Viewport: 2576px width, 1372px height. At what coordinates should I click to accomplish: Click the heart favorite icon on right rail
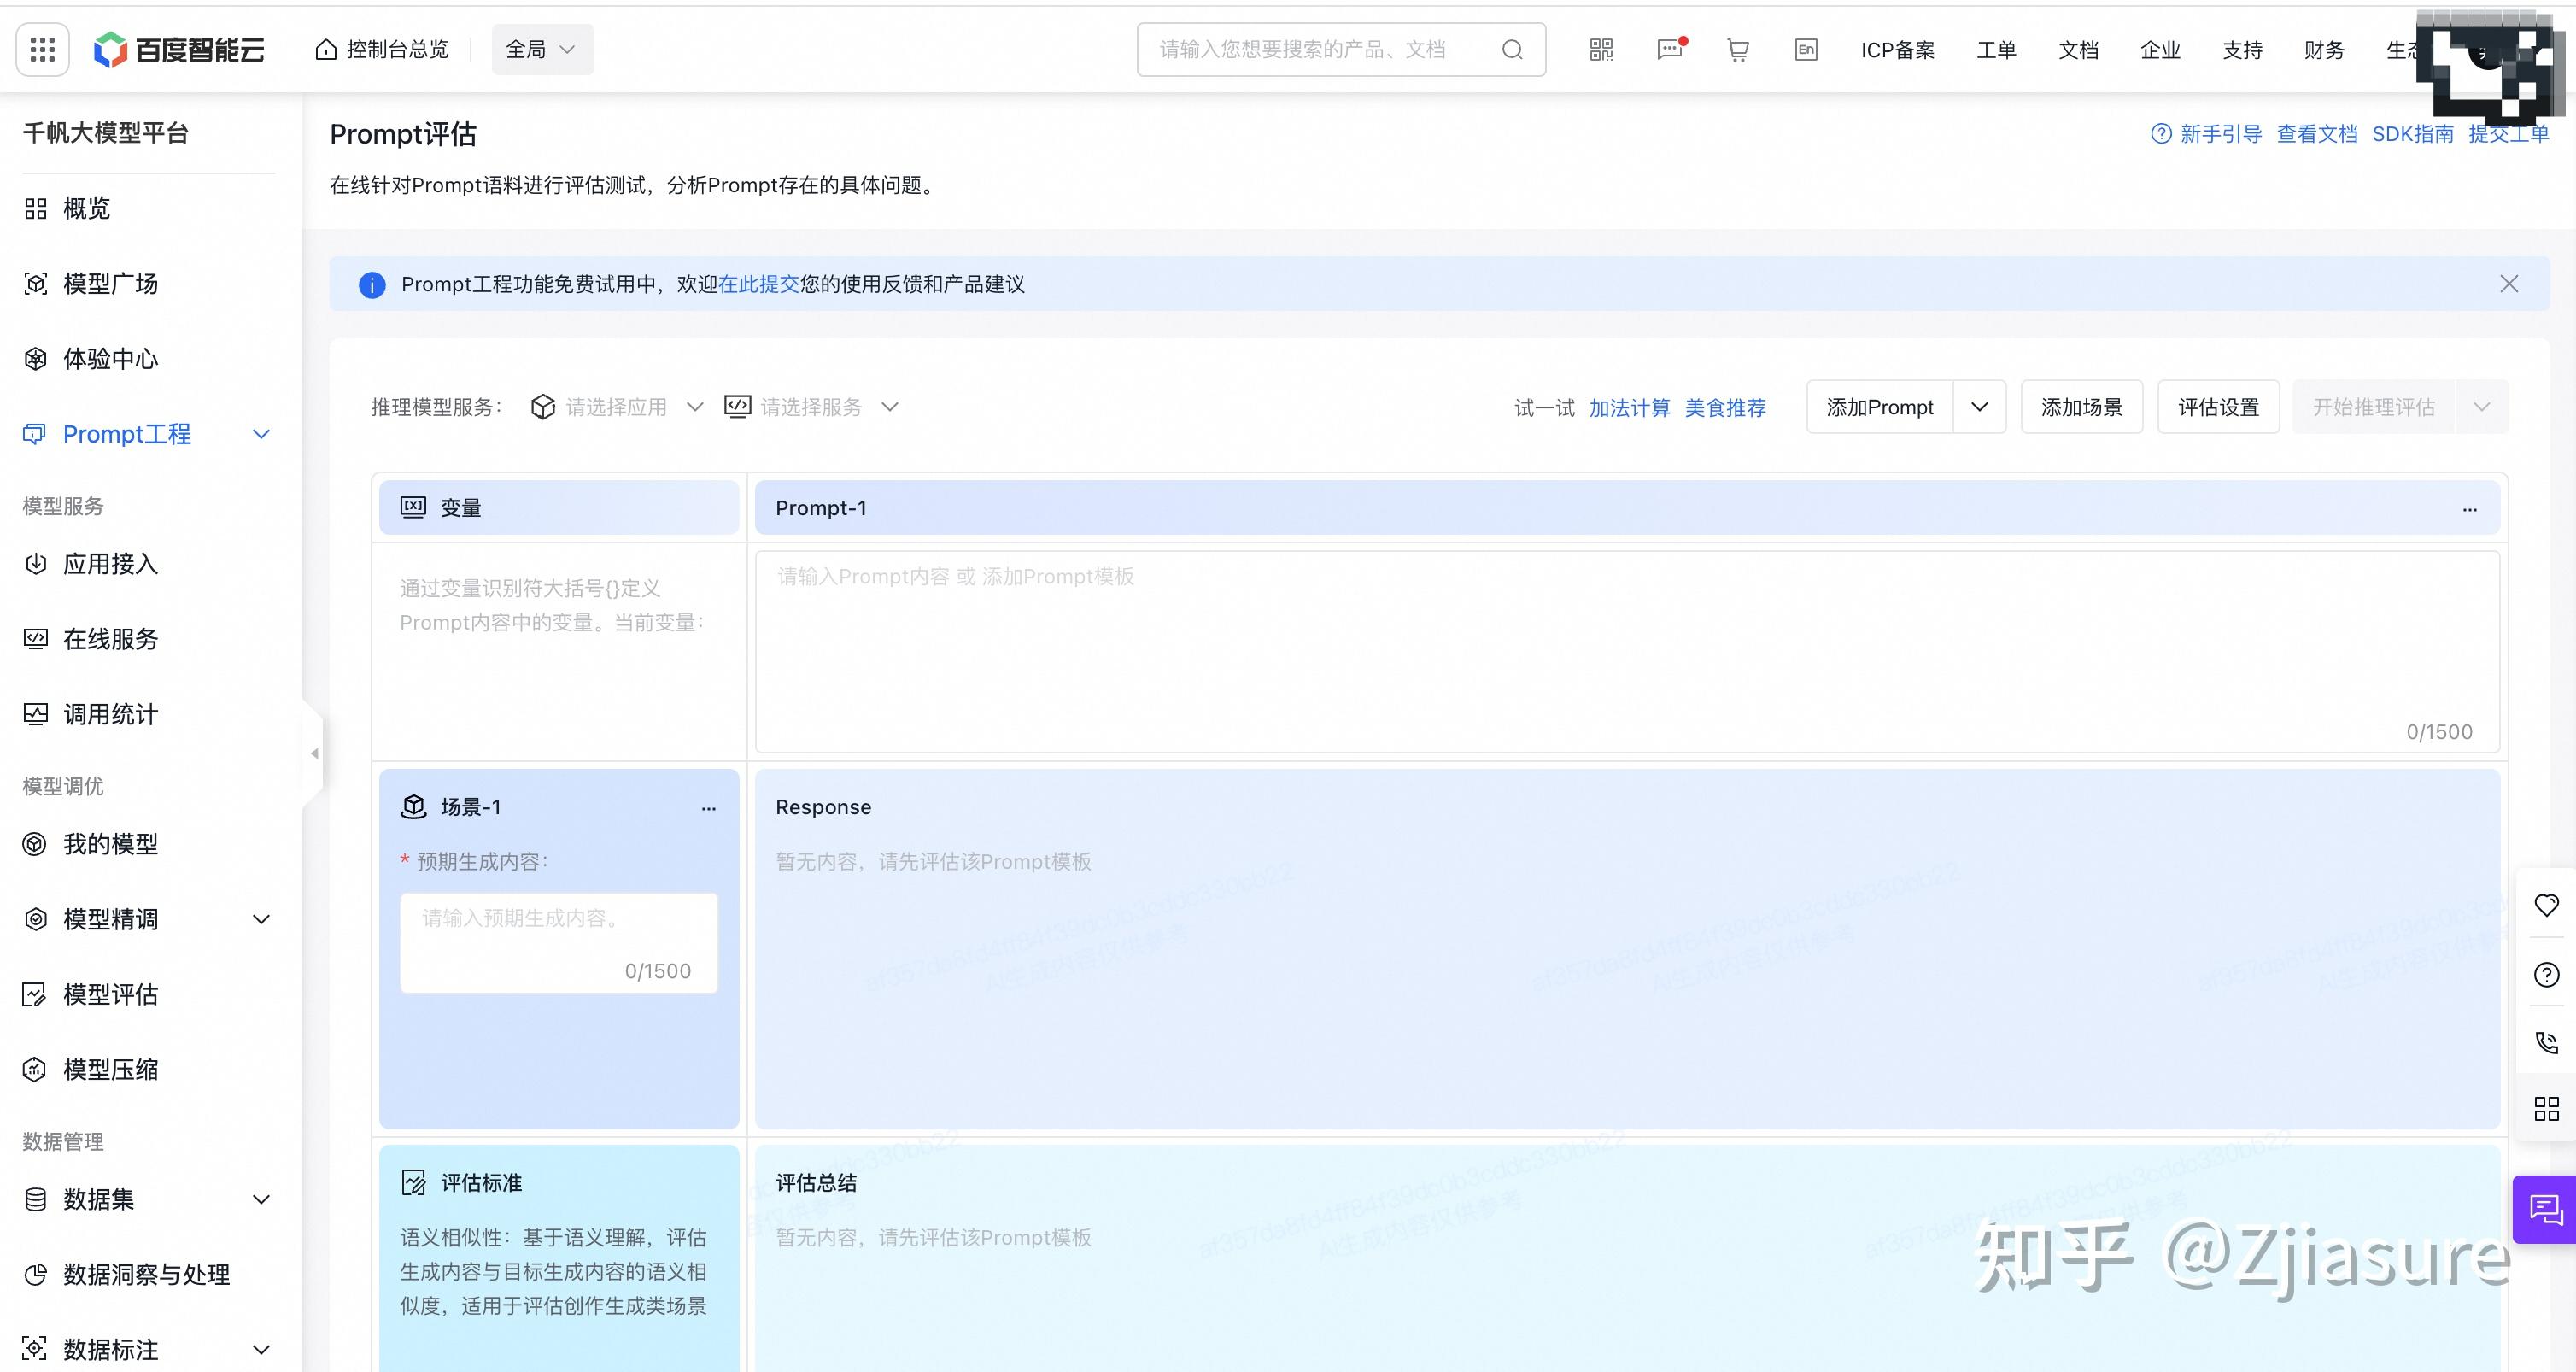tap(2546, 905)
